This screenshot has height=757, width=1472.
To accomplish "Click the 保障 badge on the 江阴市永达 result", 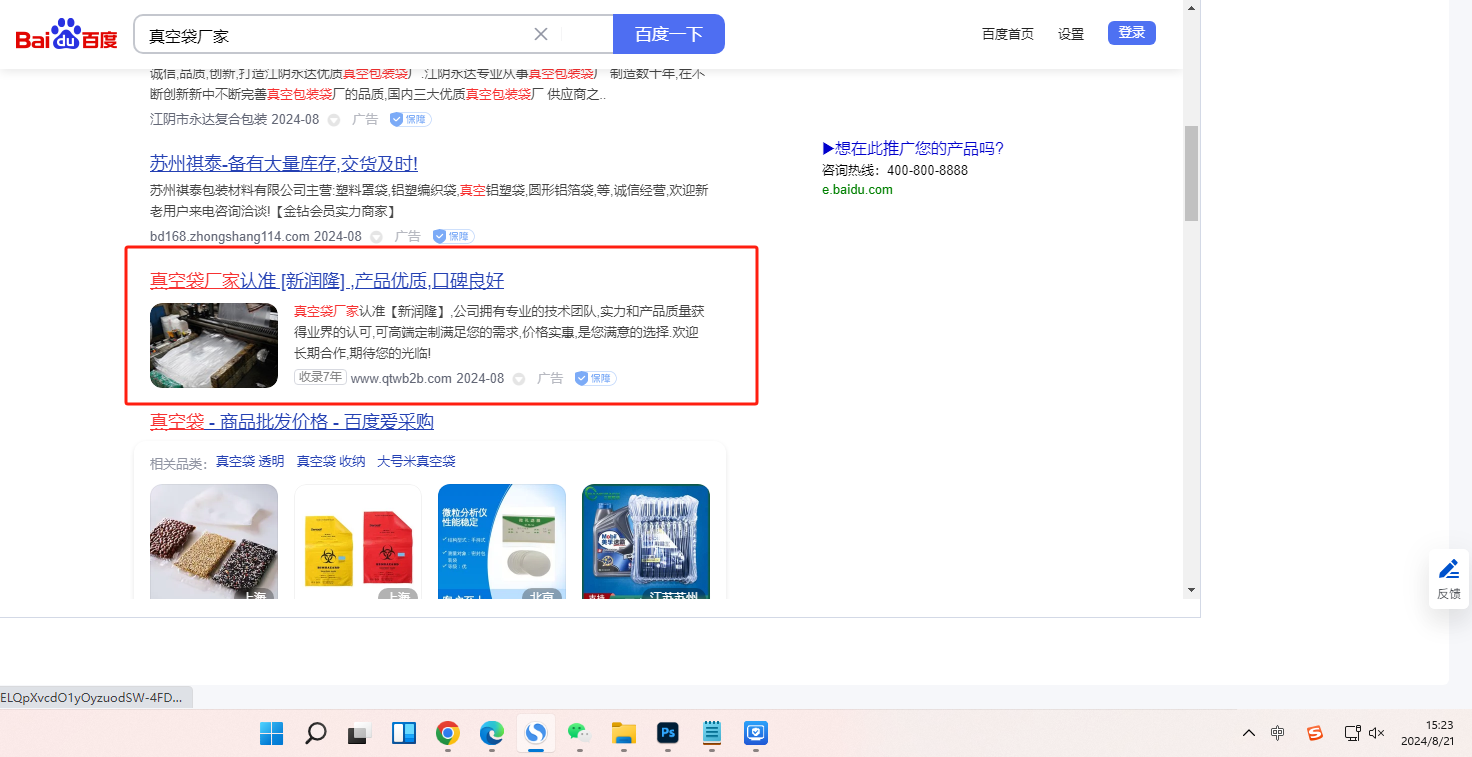I will pyautogui.click(x=410, y=119).
